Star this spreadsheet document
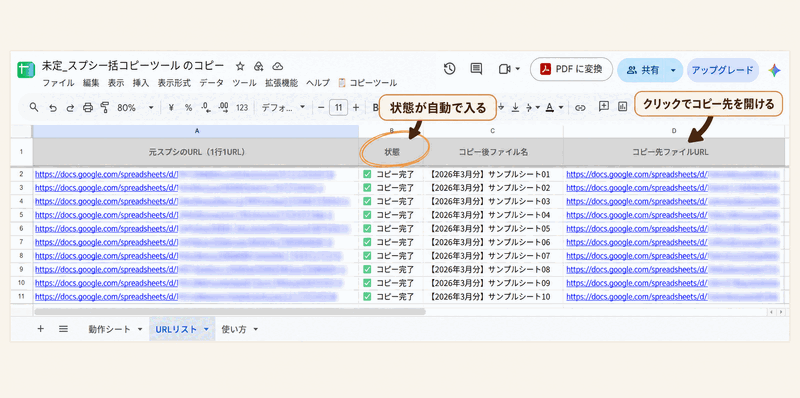 (x=240, y=66)
